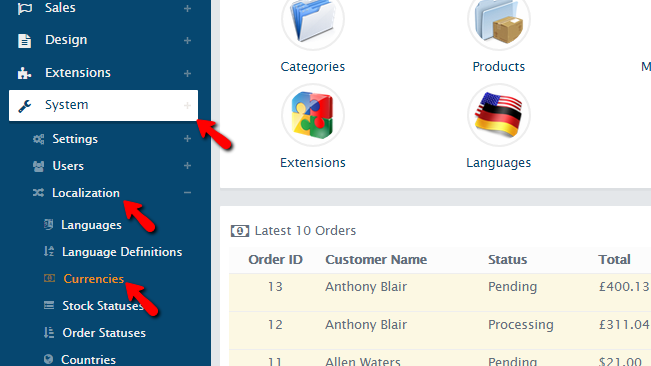Screen dimensions: 651x366
Task: Open Stock Statuses page
Action: (x=103, y=306)
